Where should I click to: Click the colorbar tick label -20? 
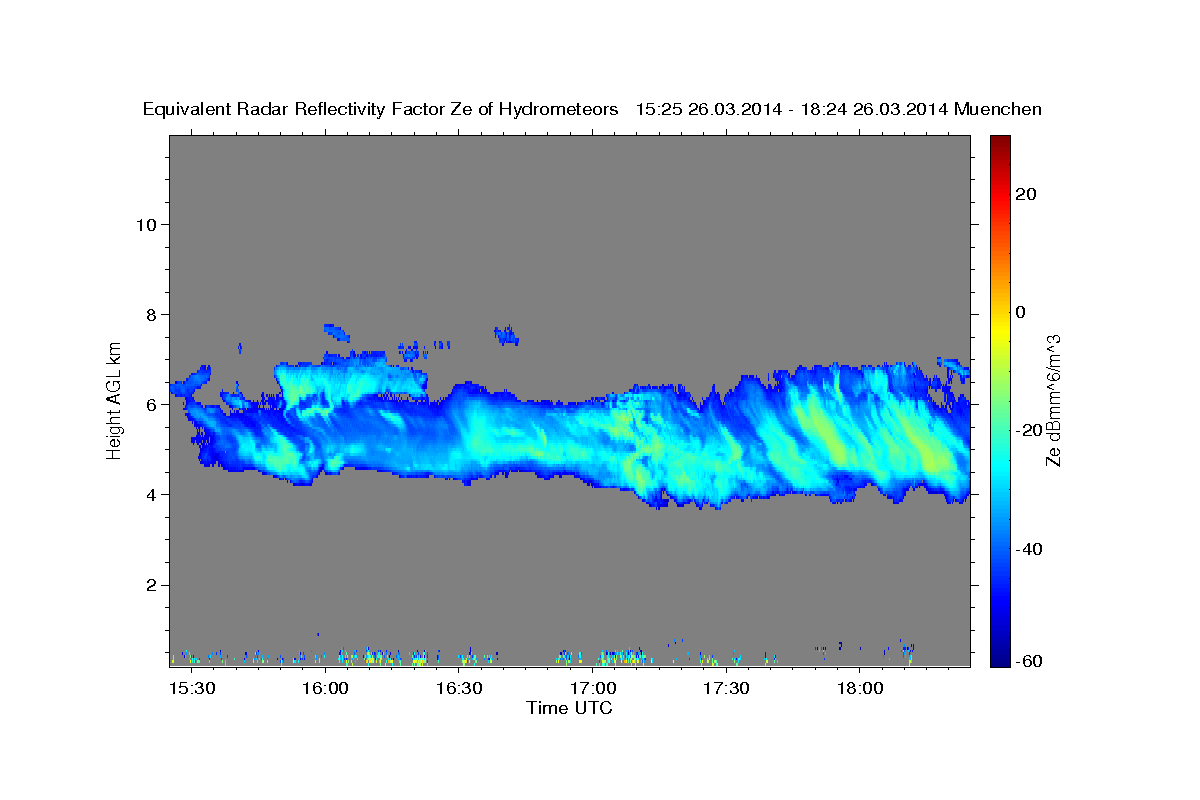click(1030, 430)
